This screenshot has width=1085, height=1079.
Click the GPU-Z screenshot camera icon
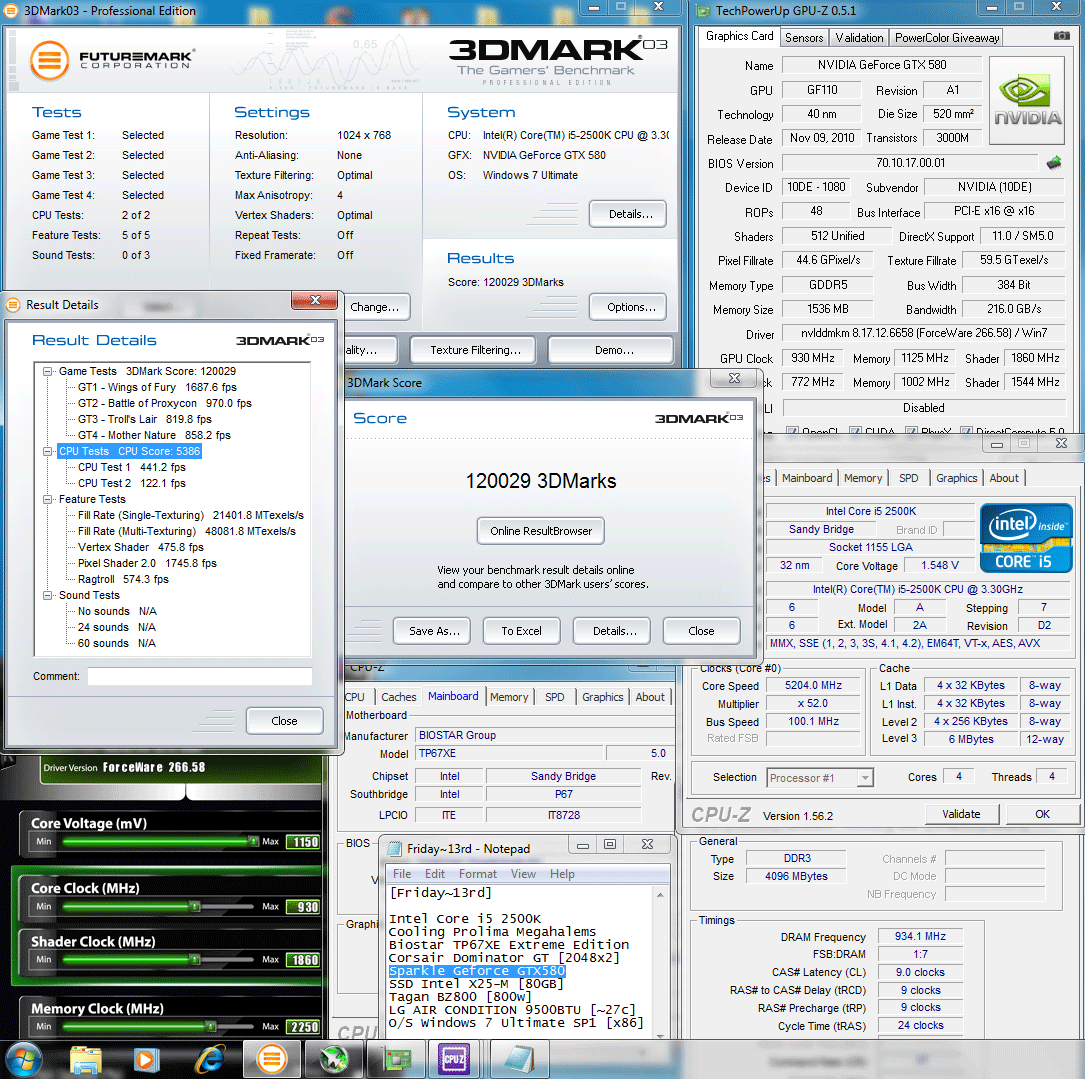coord(1061,35)
